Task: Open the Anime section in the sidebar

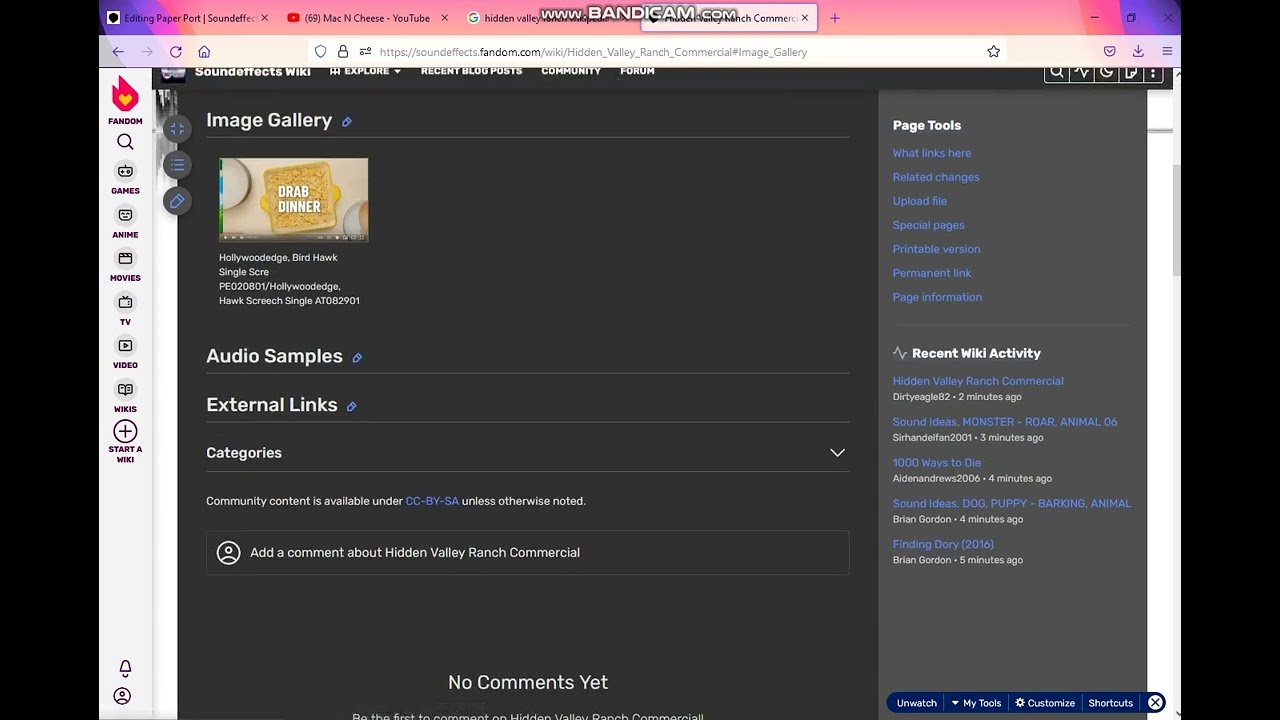Action: [125, 222]
